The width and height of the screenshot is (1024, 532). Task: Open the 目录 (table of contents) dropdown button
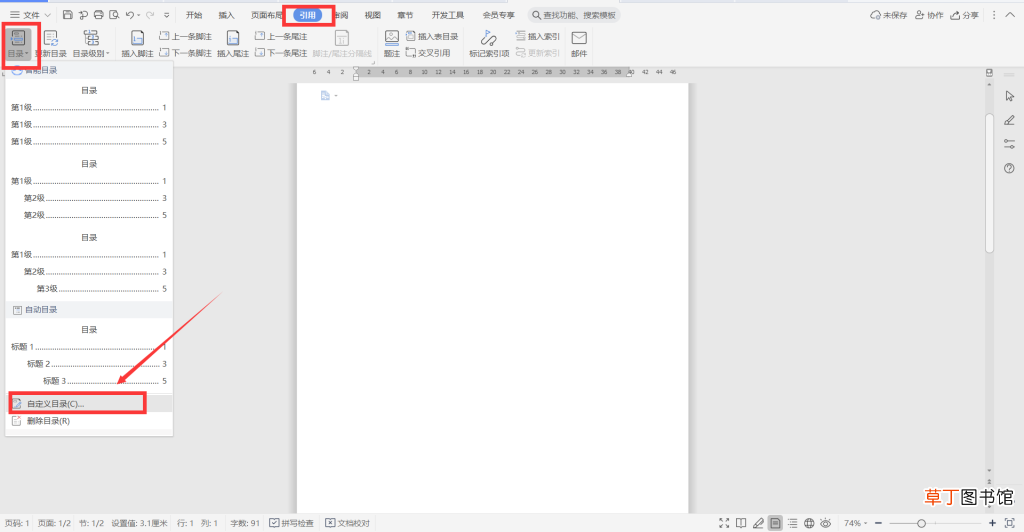(x=18, y=44)
